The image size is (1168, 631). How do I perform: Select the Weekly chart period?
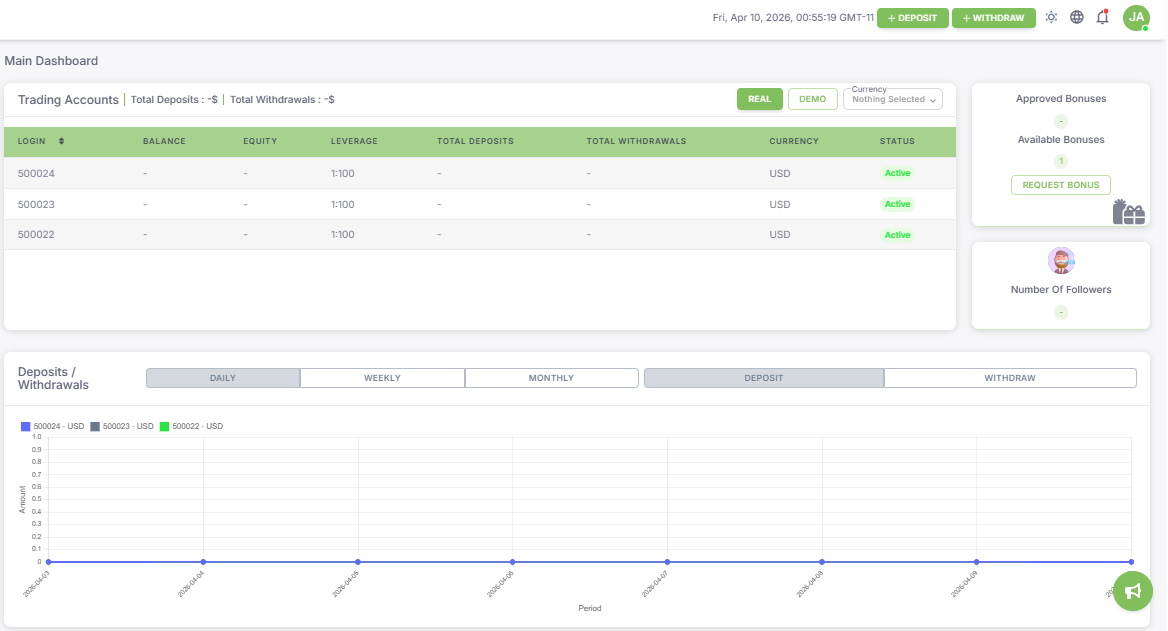point(382,378)
